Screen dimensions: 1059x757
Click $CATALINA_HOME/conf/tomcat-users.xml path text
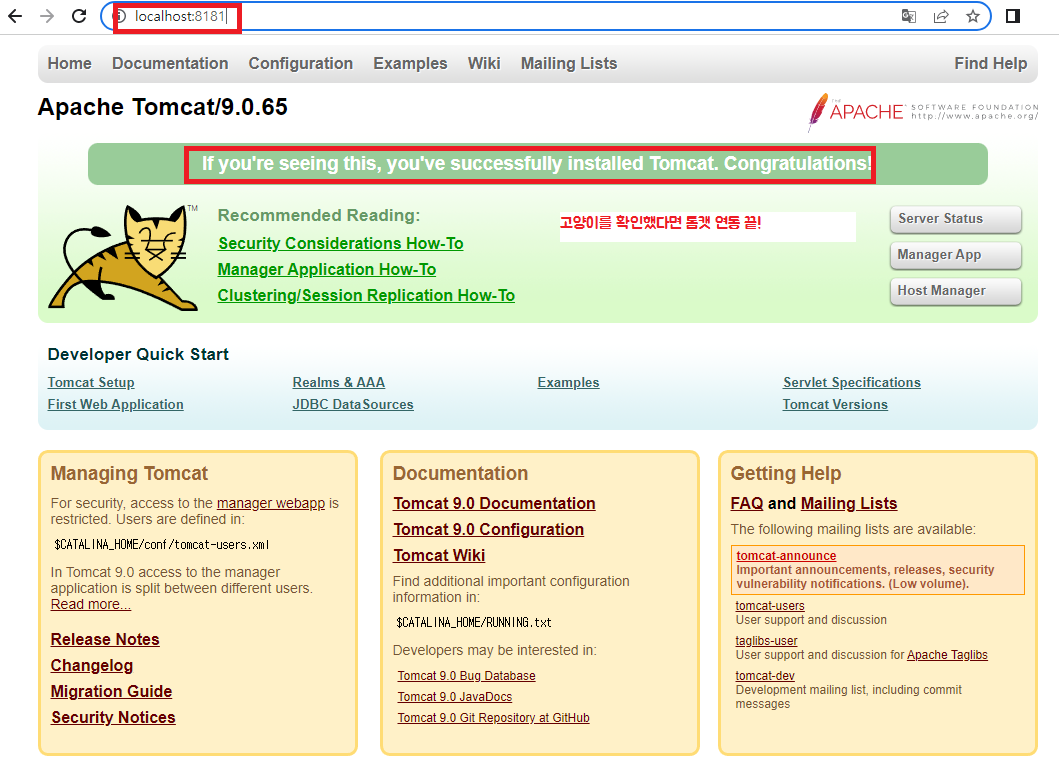coord(162,545)
